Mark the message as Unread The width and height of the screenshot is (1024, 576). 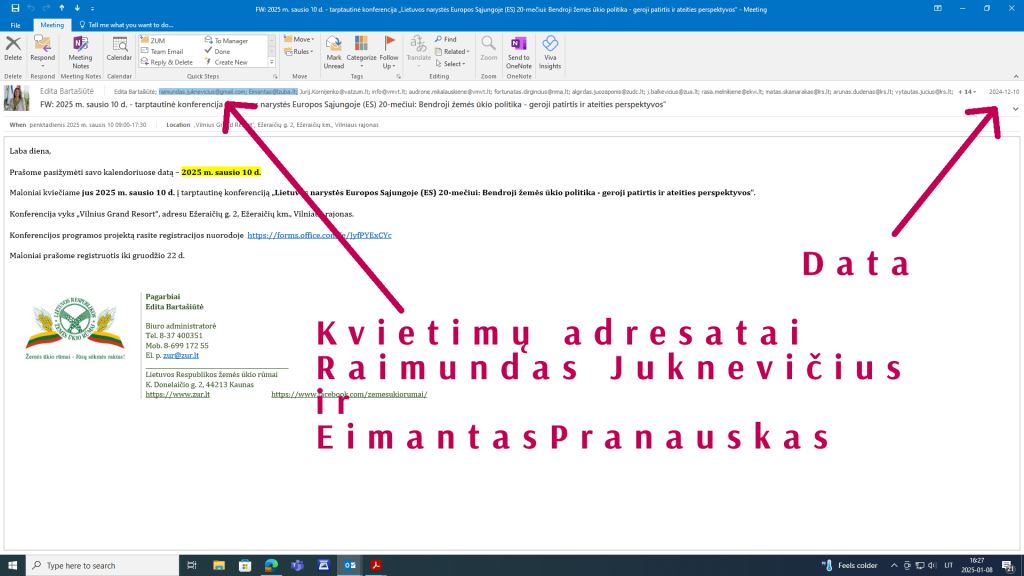(333, 52)
